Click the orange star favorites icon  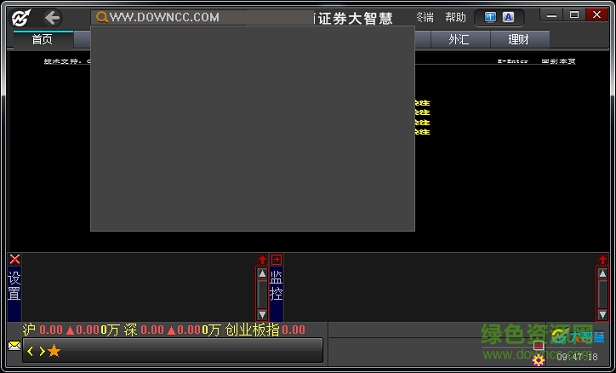coord(54,351)
